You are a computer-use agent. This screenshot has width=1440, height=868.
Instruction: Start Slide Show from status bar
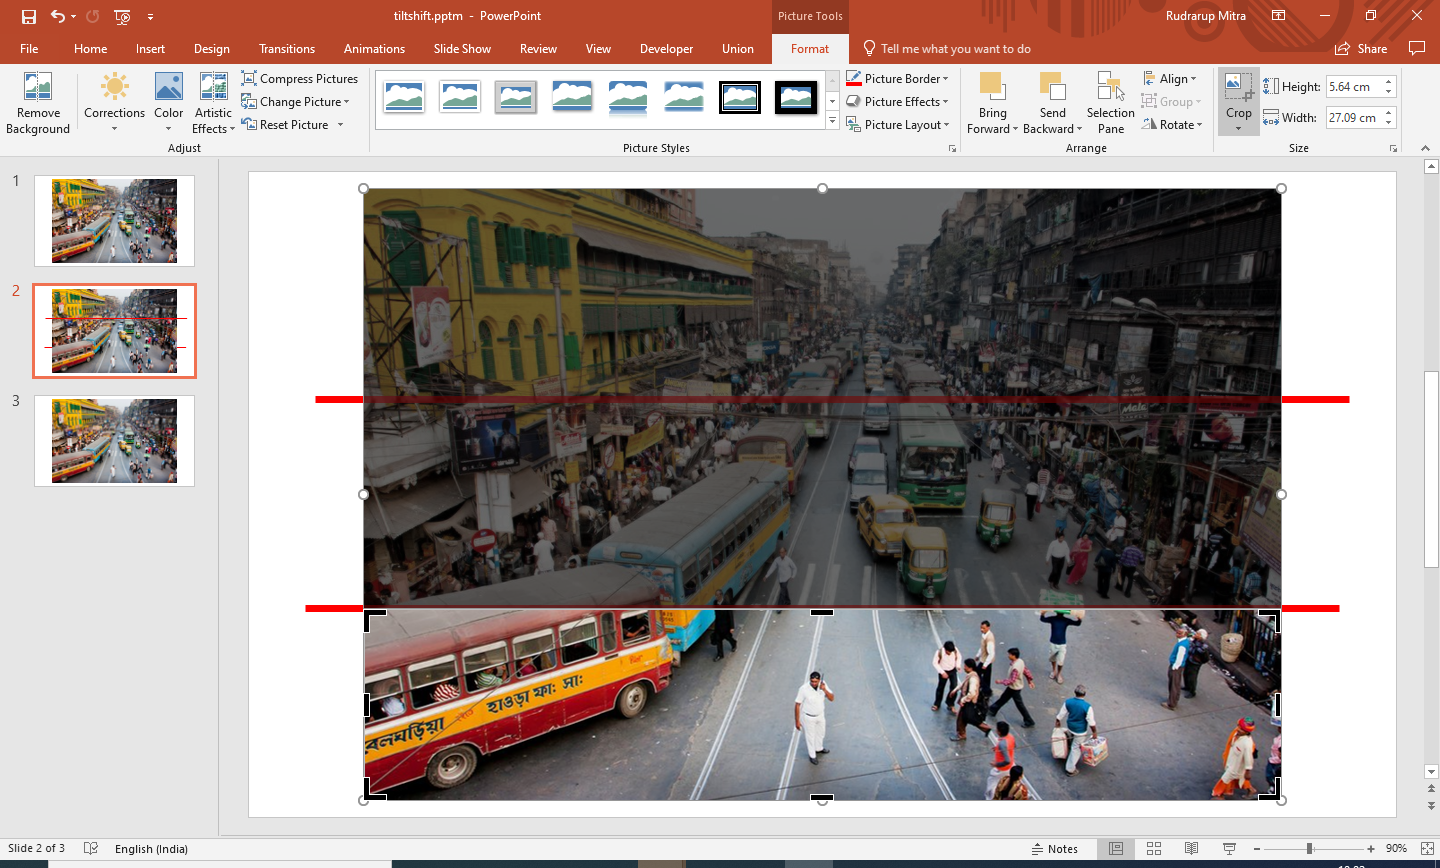[1229, 848]
